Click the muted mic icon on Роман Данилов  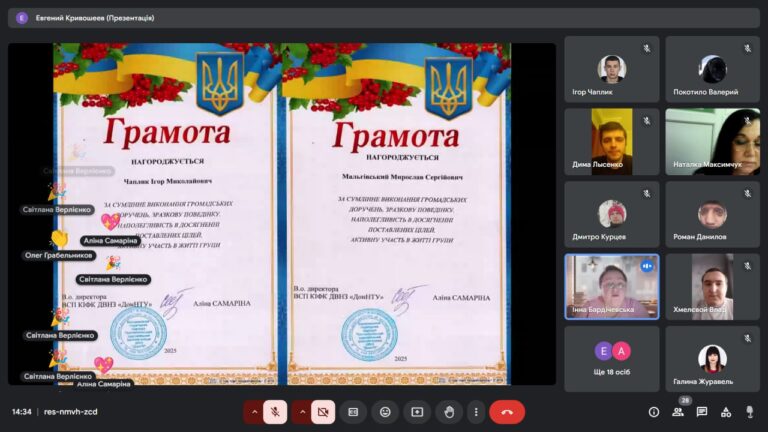747,193
